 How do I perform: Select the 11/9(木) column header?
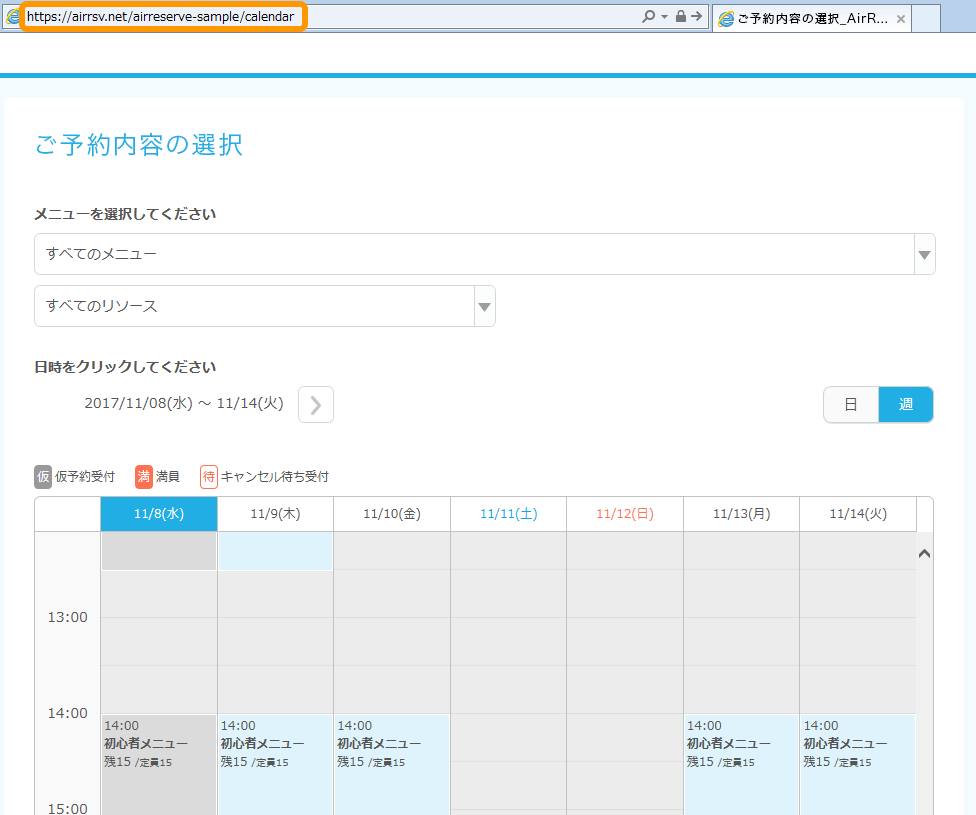(275, 514)
